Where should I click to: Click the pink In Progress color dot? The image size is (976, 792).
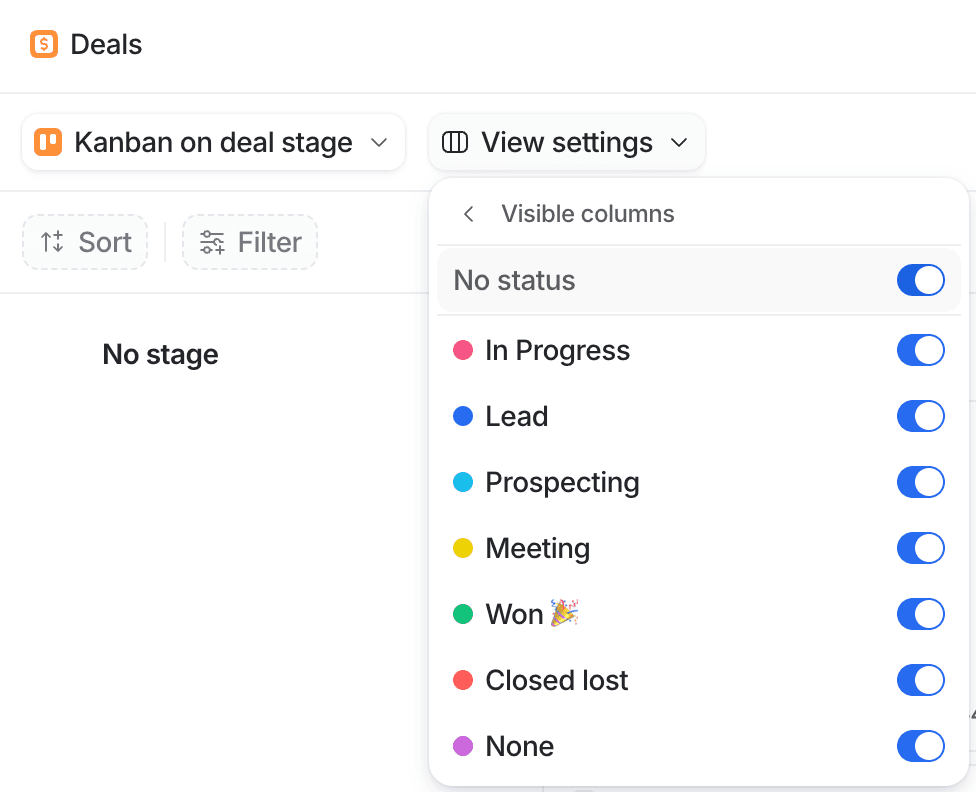pos(463,351)
